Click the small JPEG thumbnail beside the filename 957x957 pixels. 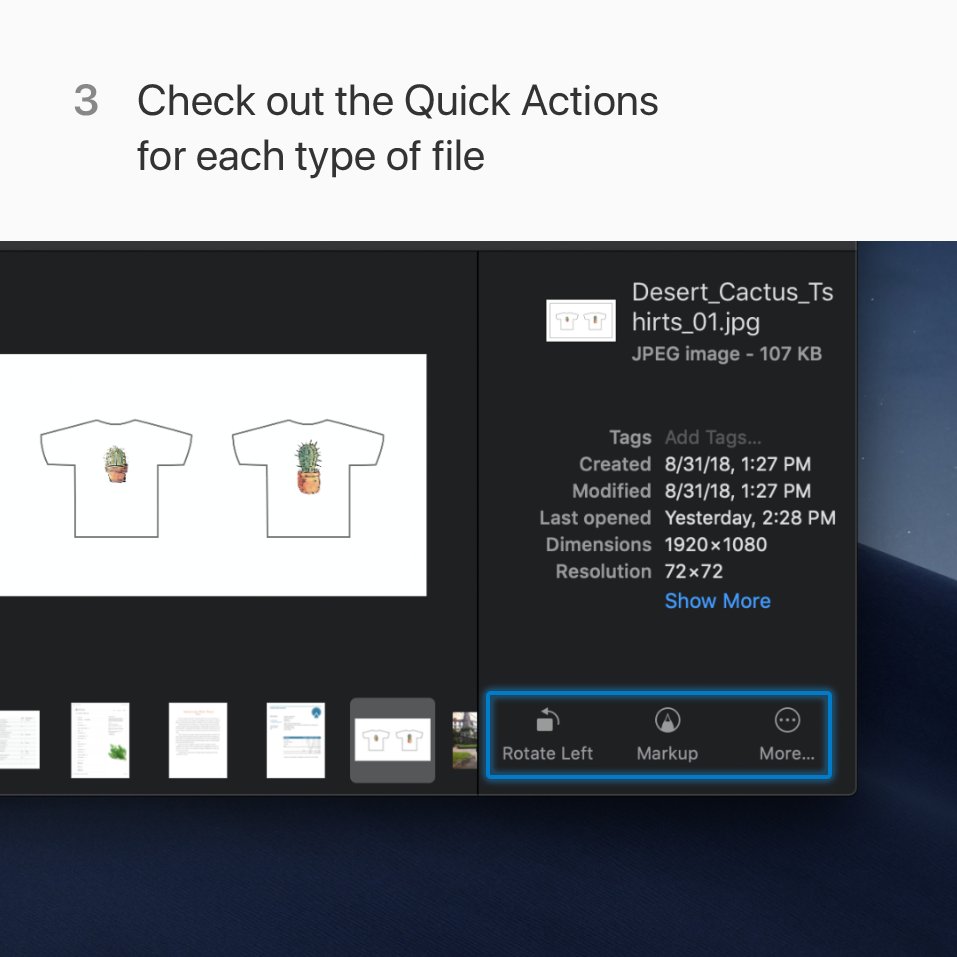pyautogui.click(x=581, y=320)
